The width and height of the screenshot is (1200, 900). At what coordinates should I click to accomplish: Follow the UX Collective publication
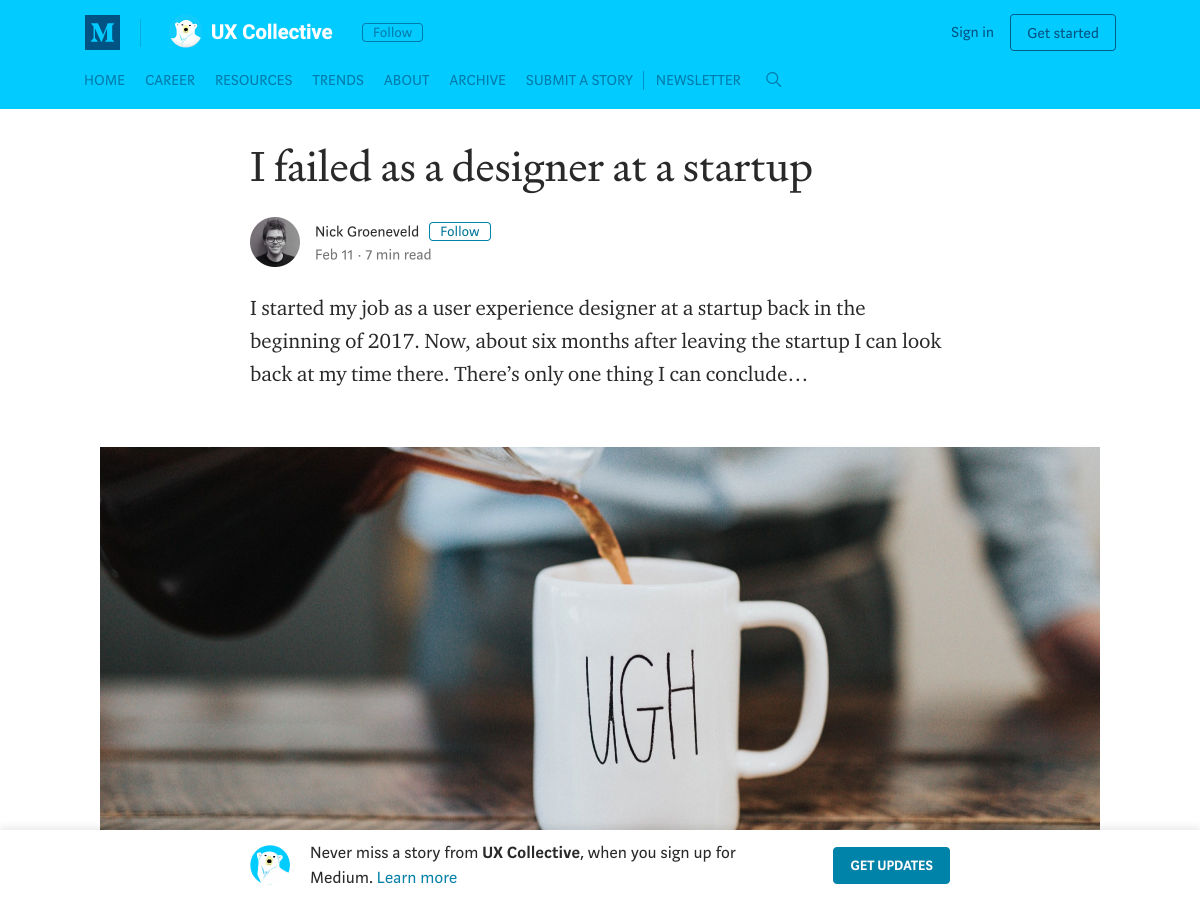pos(392,33)
